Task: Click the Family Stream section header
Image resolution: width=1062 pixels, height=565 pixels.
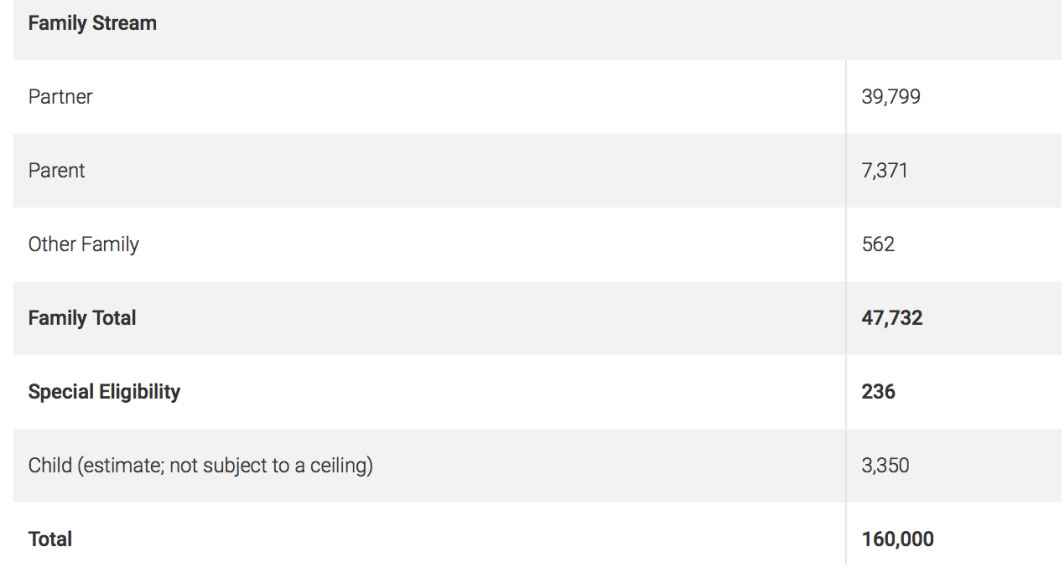Action: click(x=92, y=23)
